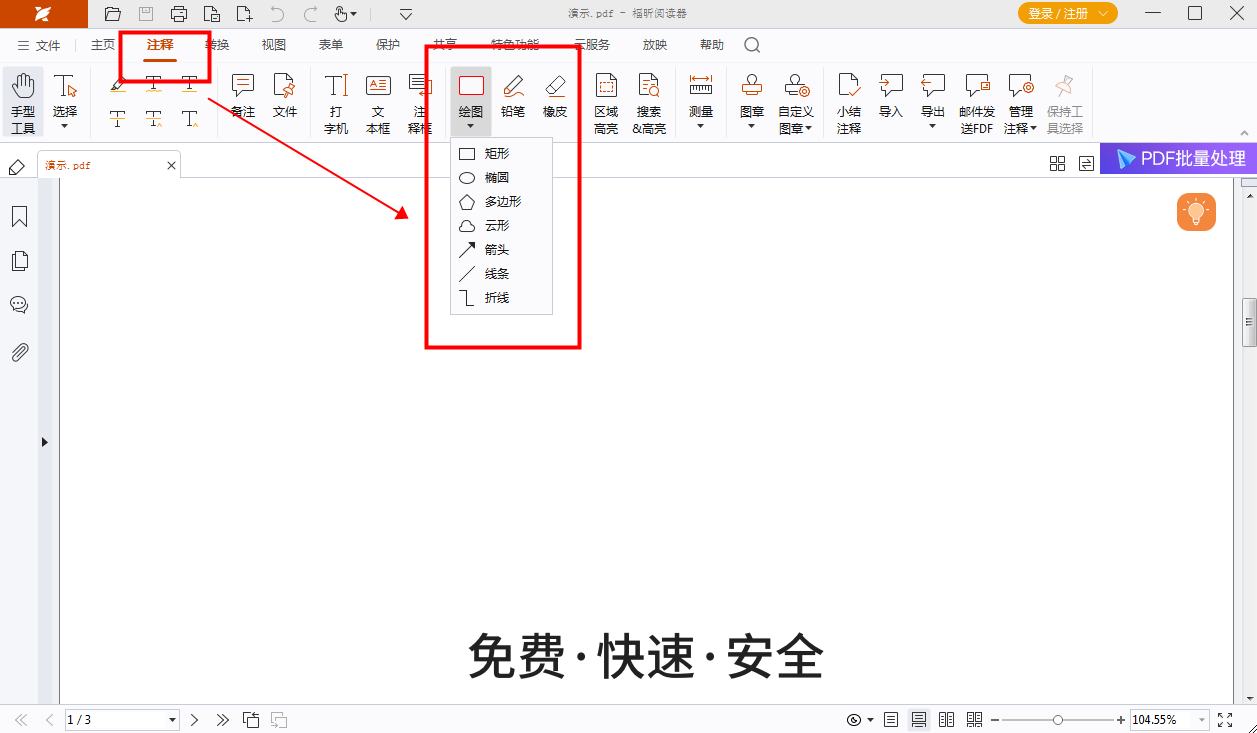Select the 文本框 text box tool
The height and width of the screenshot is (733, 1257).
(x=378, y=103)
